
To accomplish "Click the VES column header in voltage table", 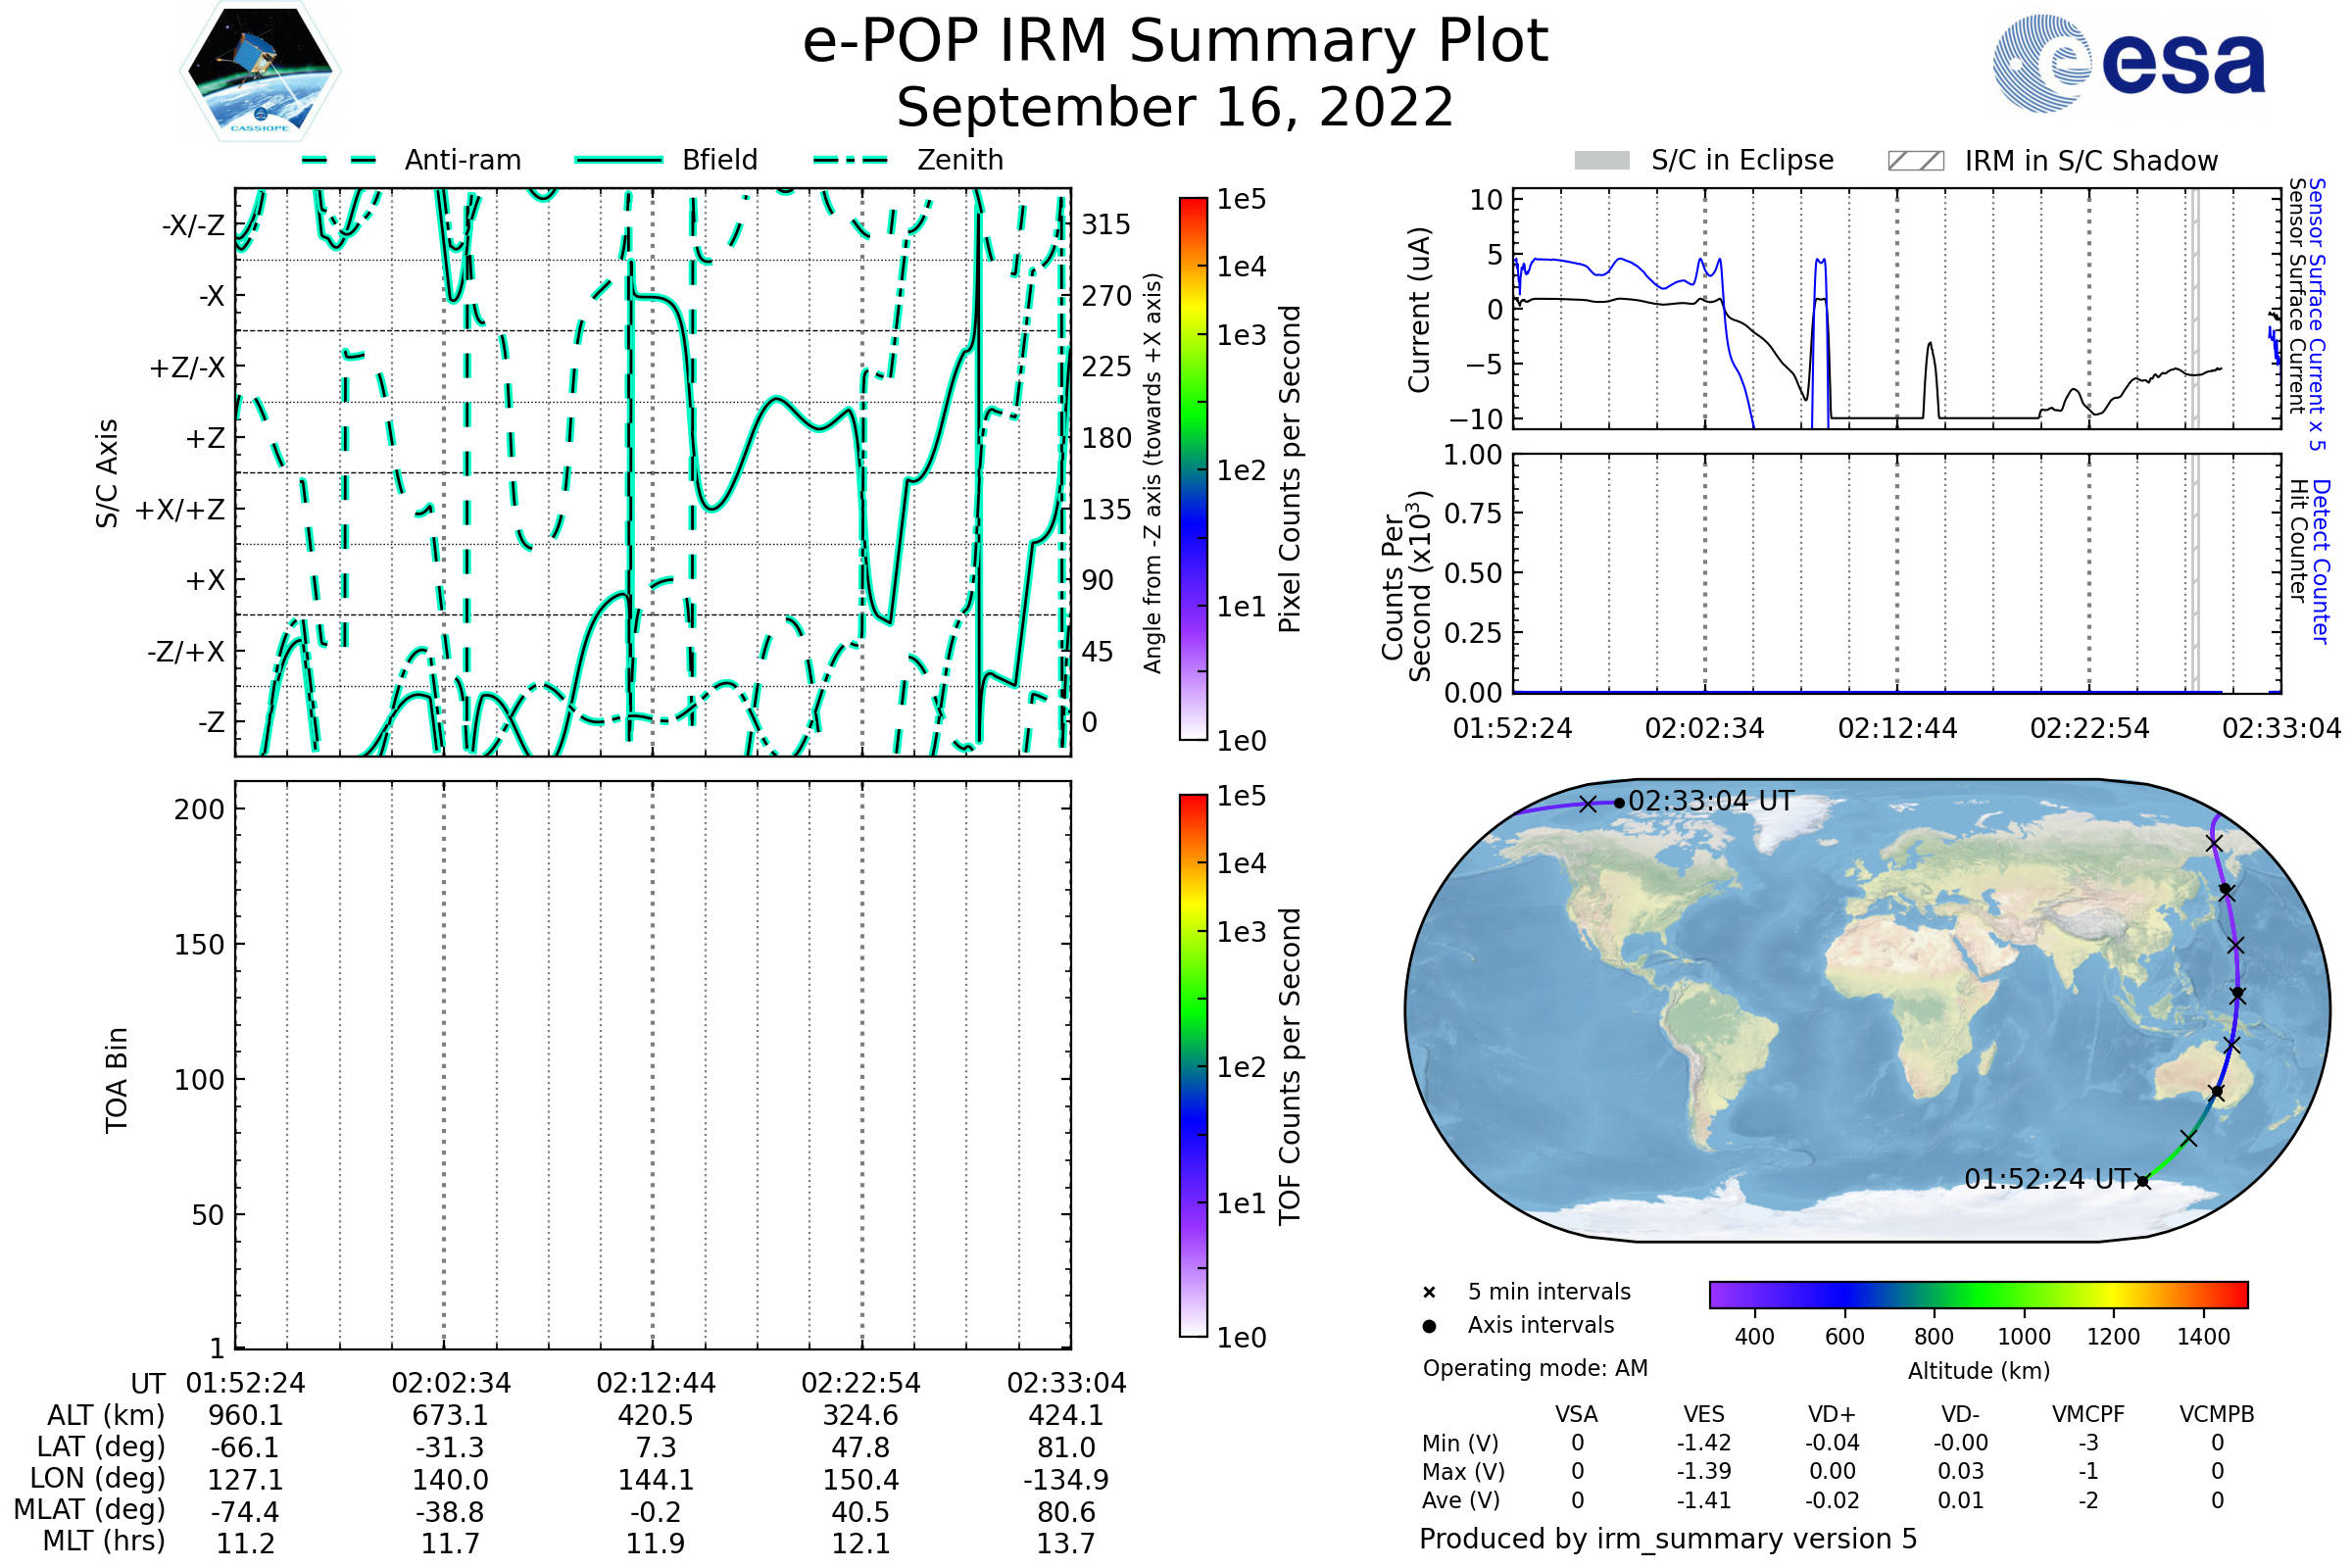I will [x=1703, y=1414].
